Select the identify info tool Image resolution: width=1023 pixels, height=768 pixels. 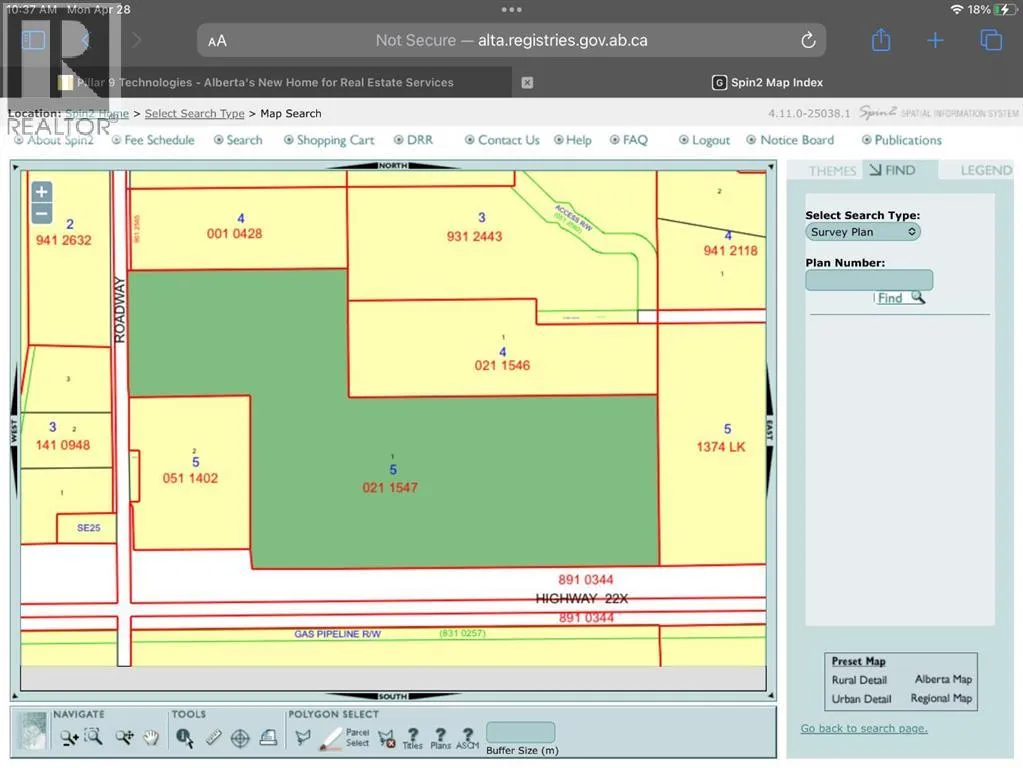coord(184,738)
